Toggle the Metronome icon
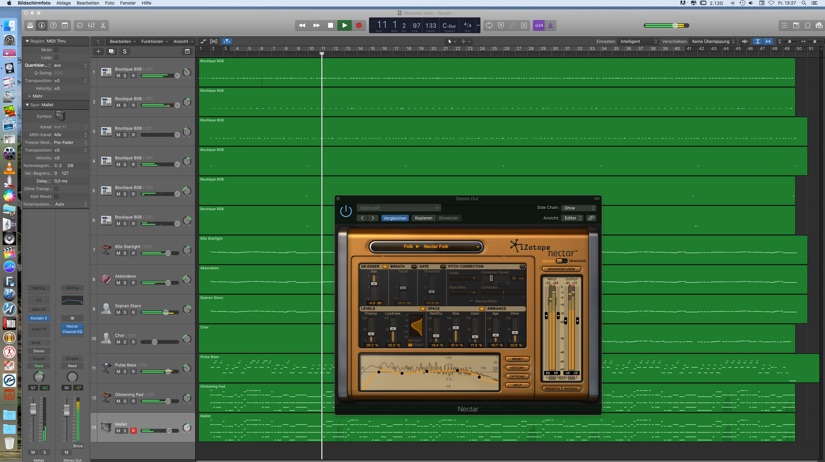Viewport: 825px width, 462px height. [x=550, y=25]
